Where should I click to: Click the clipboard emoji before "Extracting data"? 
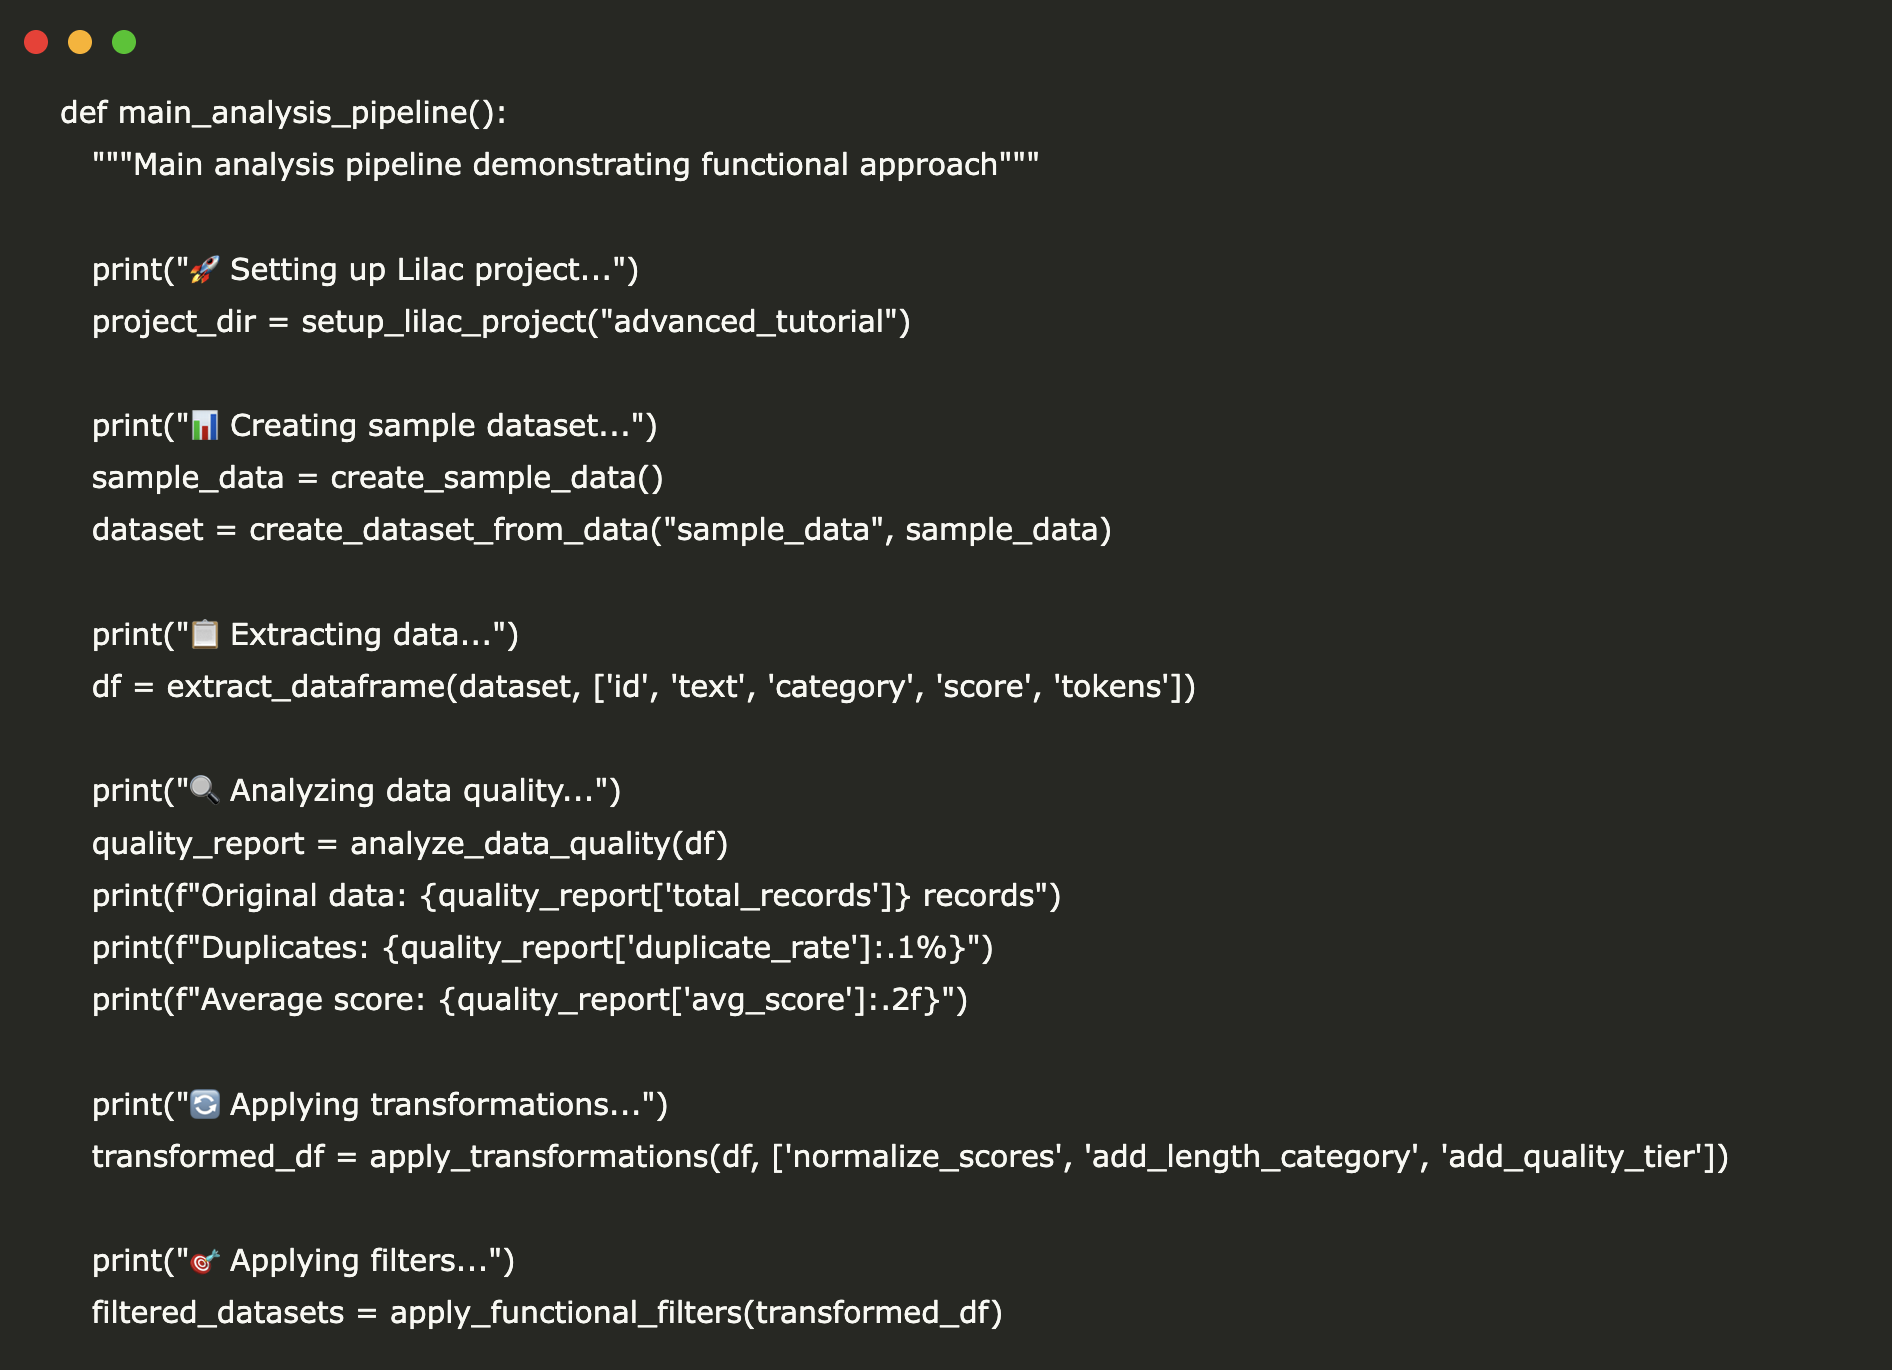pos(205,634)
